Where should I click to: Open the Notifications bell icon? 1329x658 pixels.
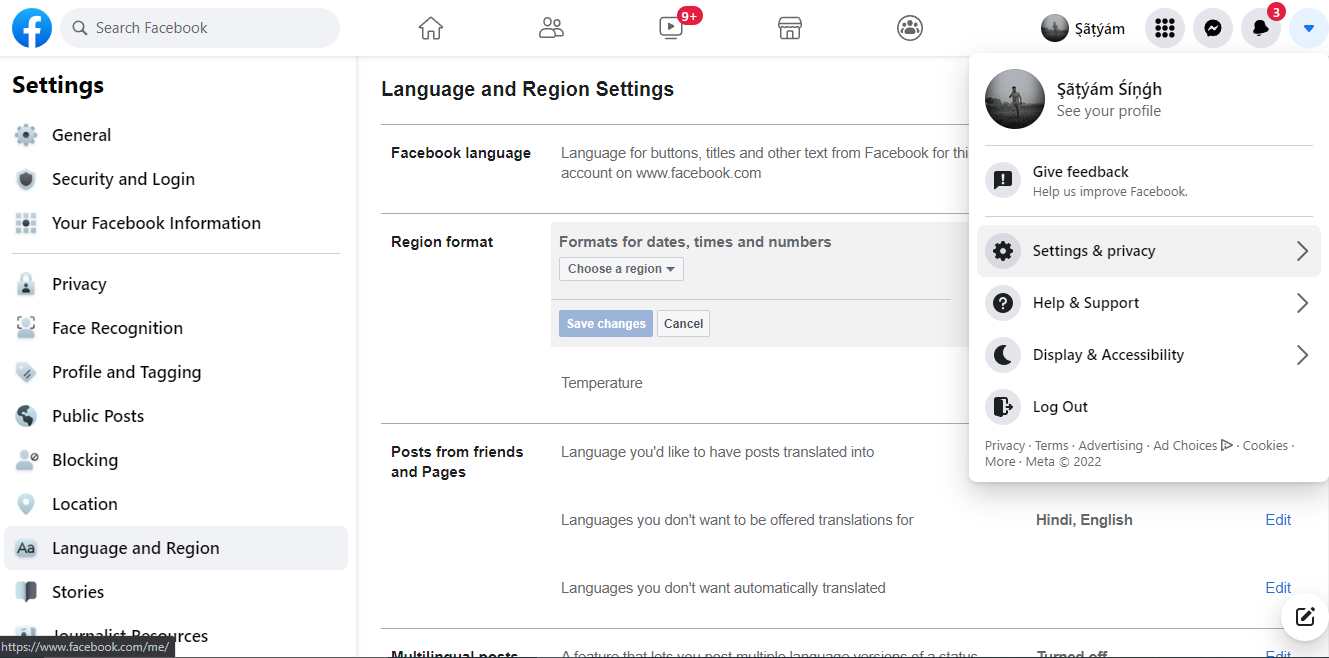(1261, 28)
